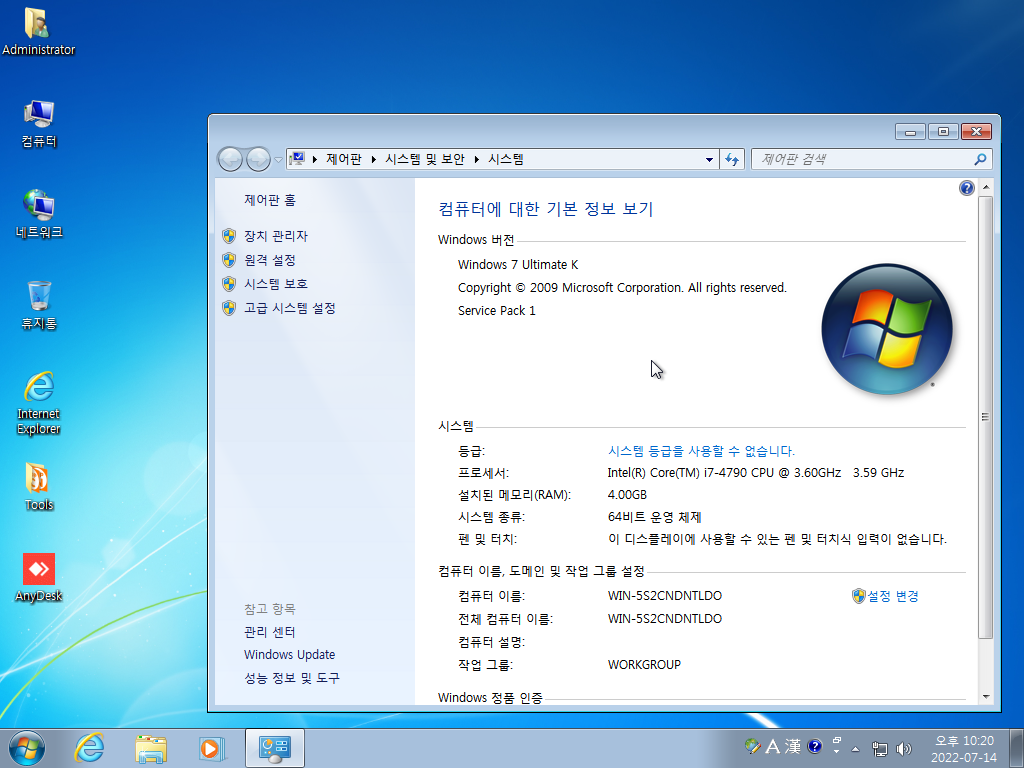The width and height of the screenshot is (1024, 768).
Task: Go to 제어판 홈
Action: point(270,200)
